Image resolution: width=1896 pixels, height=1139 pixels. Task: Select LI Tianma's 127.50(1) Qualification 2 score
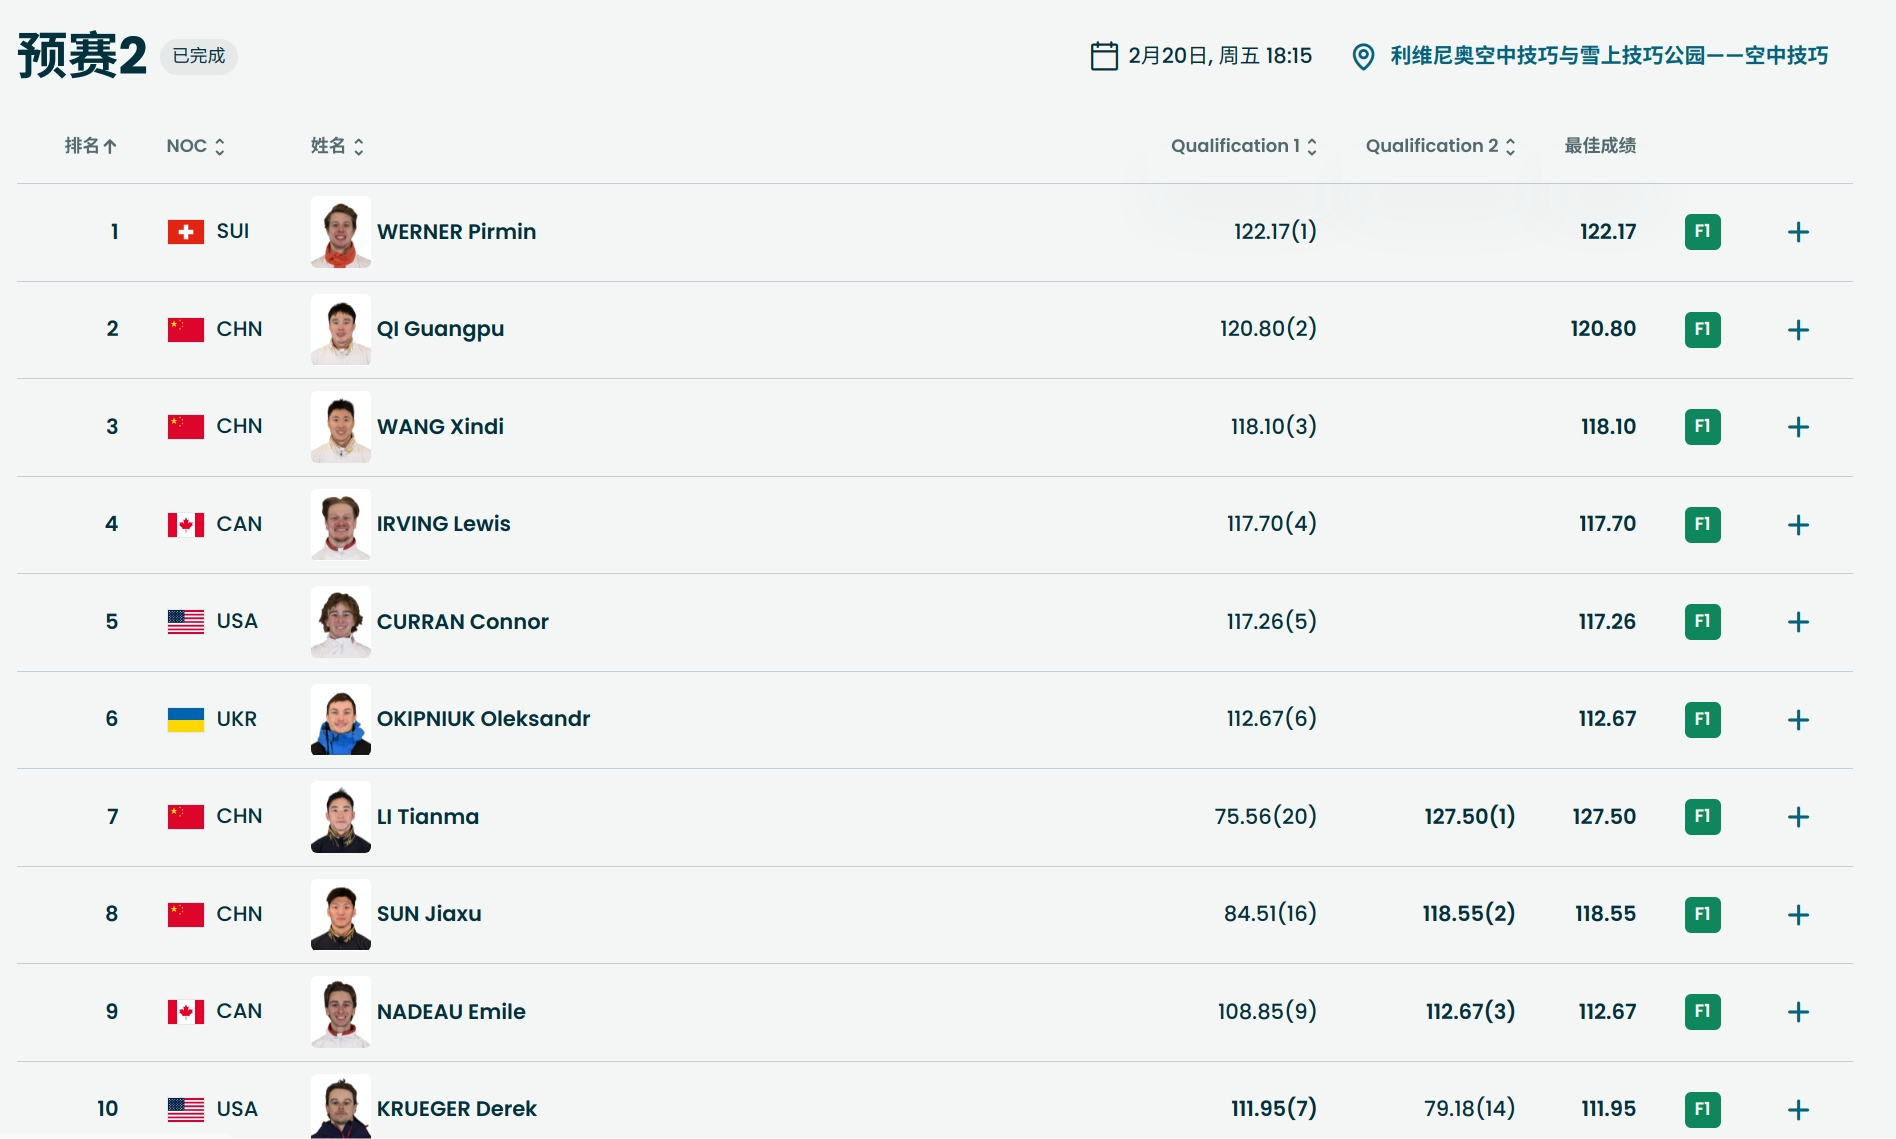pos(1470,817)
